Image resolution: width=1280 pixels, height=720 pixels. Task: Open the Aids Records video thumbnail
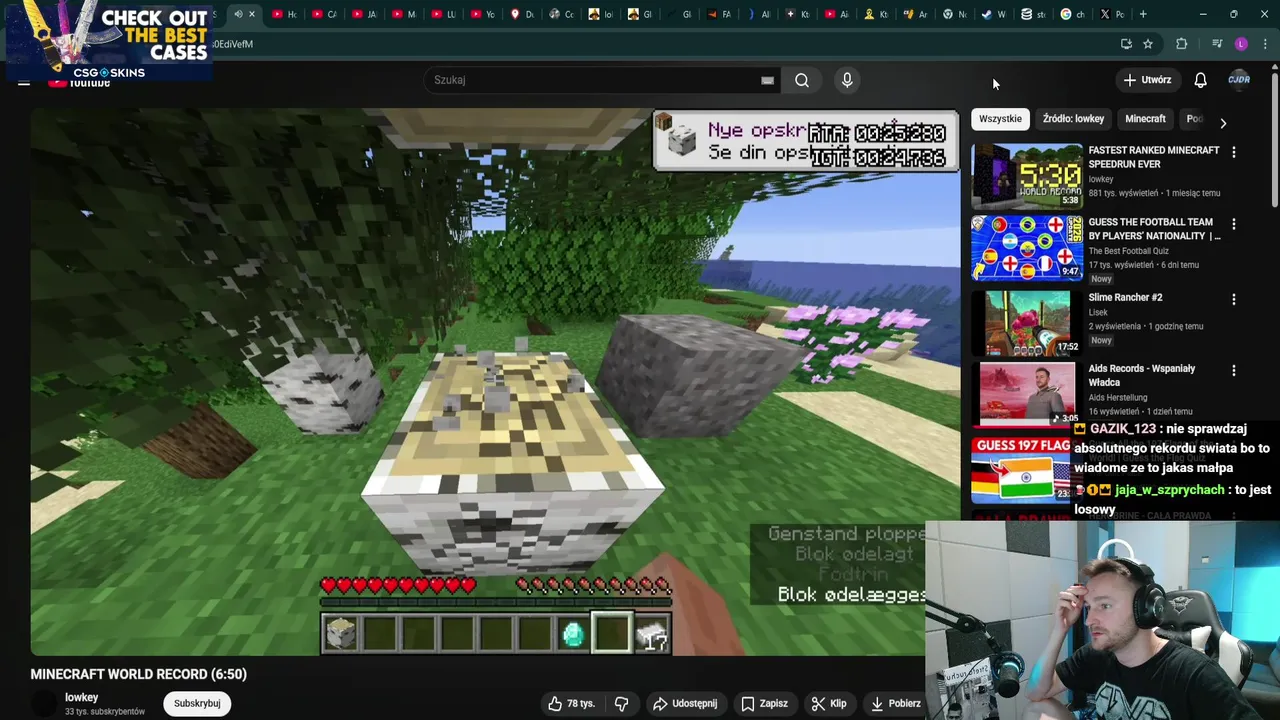[1027, 394]
